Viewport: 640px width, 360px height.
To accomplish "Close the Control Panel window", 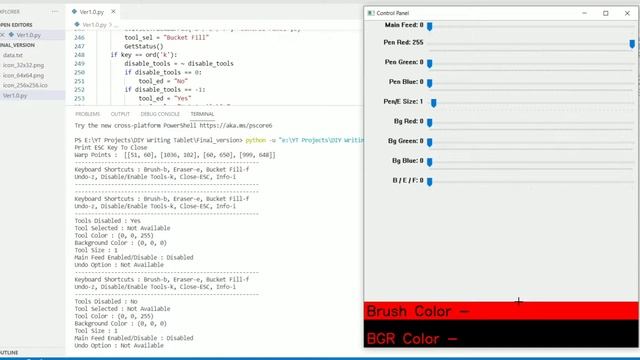I will tap(627, 13).
